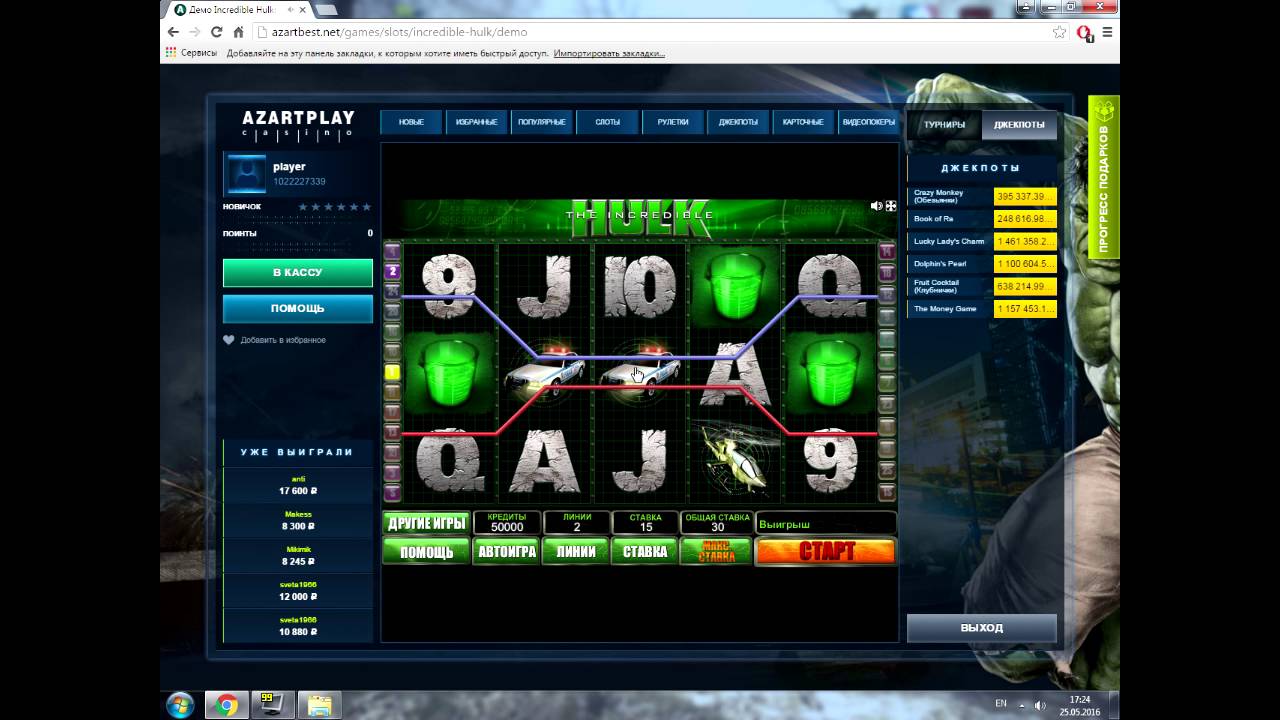Open the Crazy Monkey jackpot entry
1280x720 pixels.
click(x=982, y=196)
